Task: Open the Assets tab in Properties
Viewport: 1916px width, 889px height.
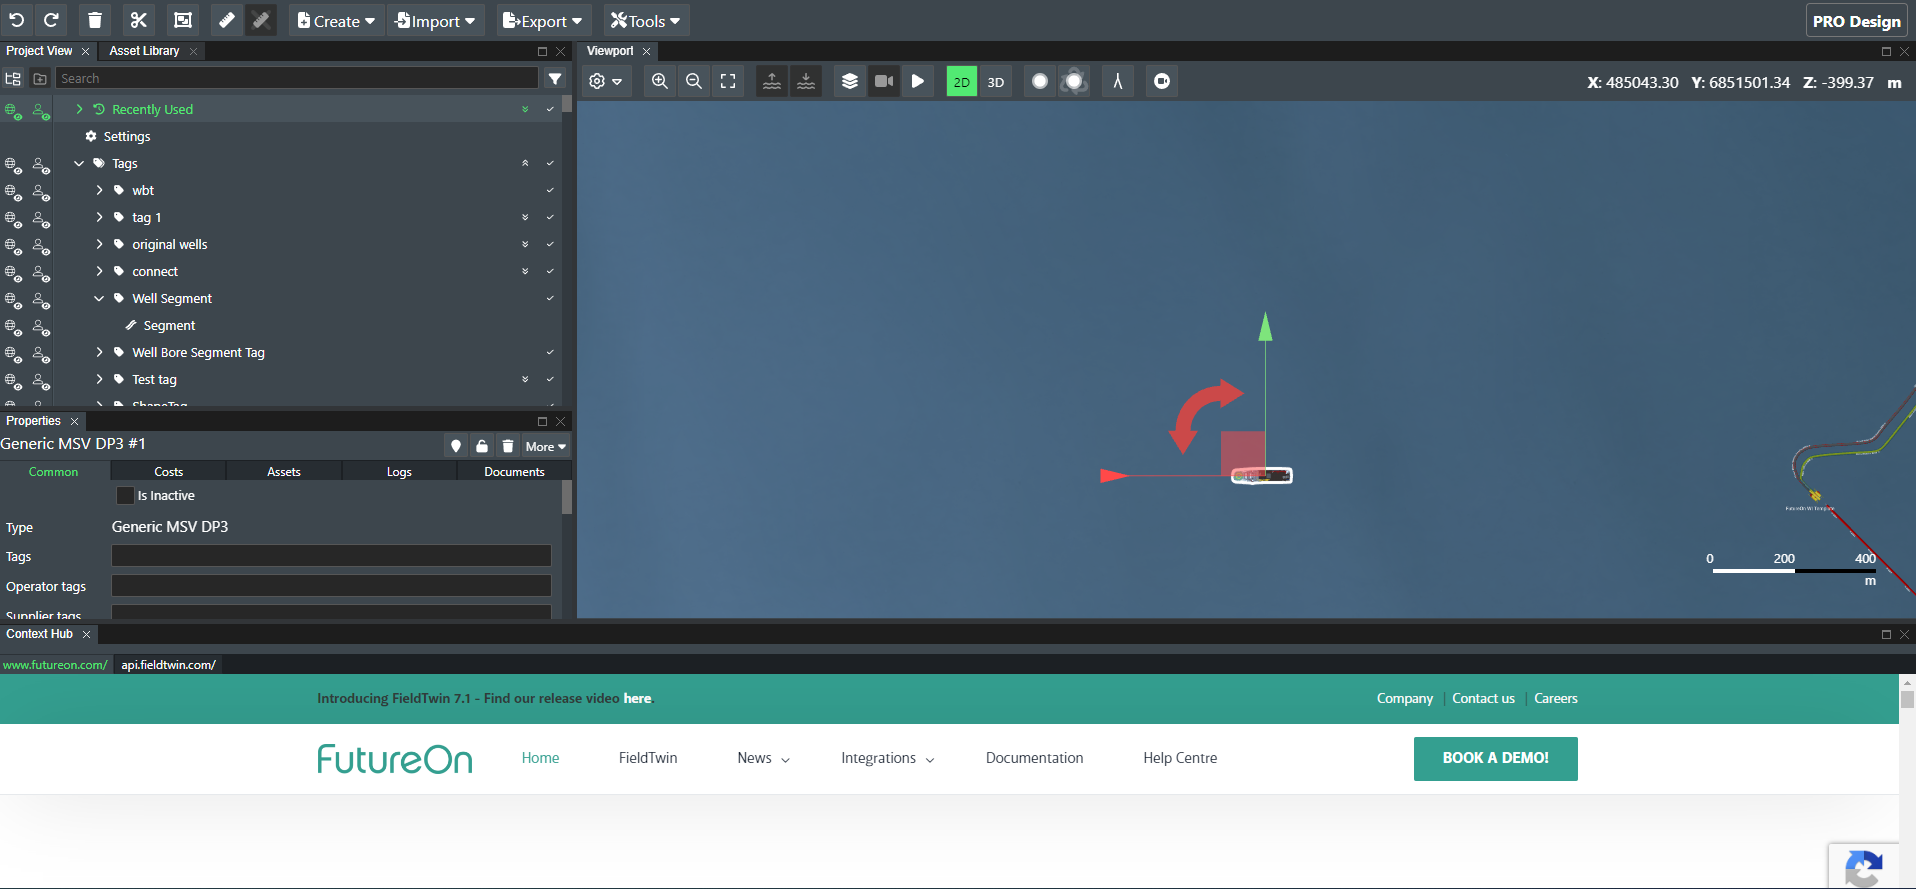Action: [284, 471]
